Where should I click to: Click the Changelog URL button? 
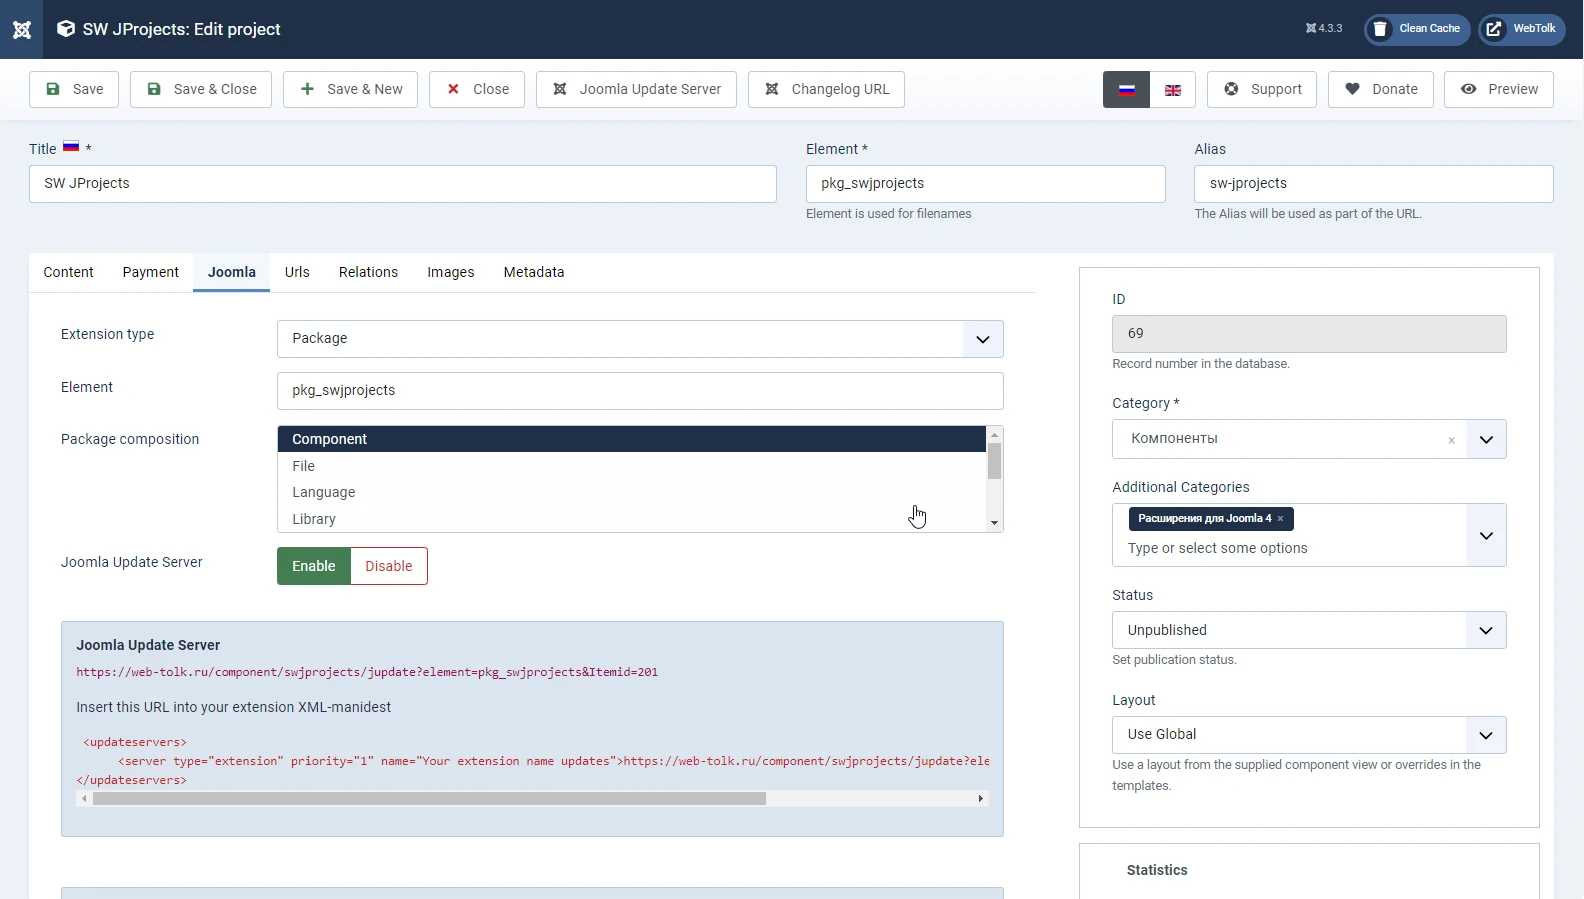[x=826, y=89]
